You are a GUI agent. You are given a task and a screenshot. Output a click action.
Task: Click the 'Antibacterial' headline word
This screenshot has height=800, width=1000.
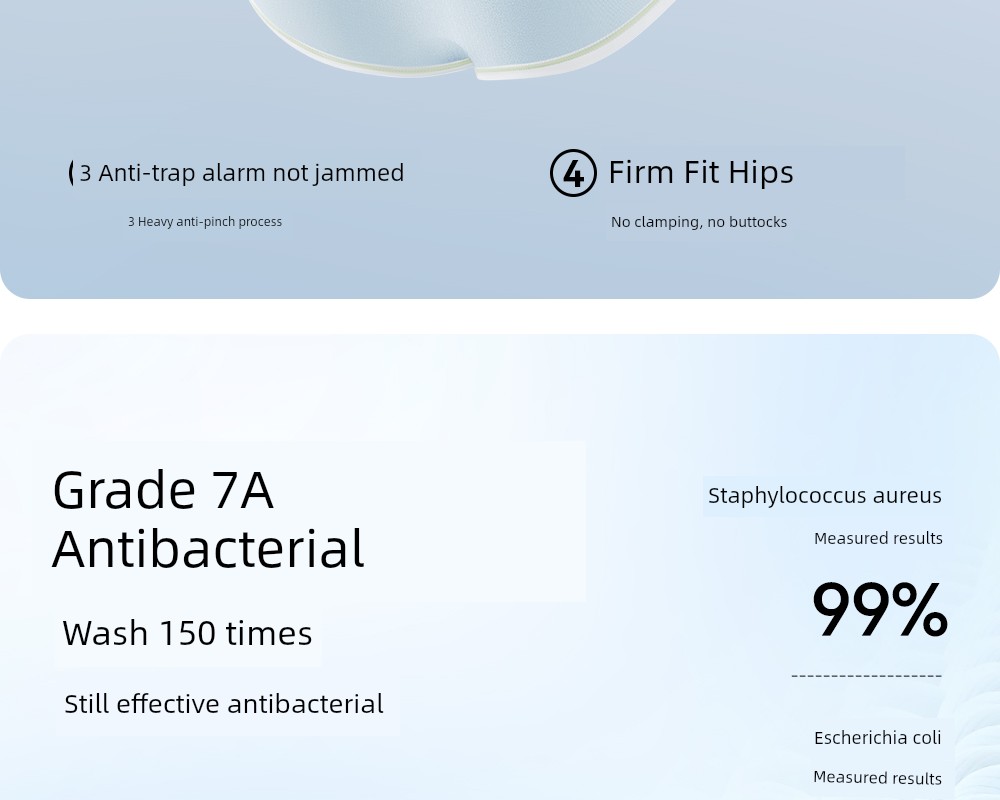coord(209,549)
